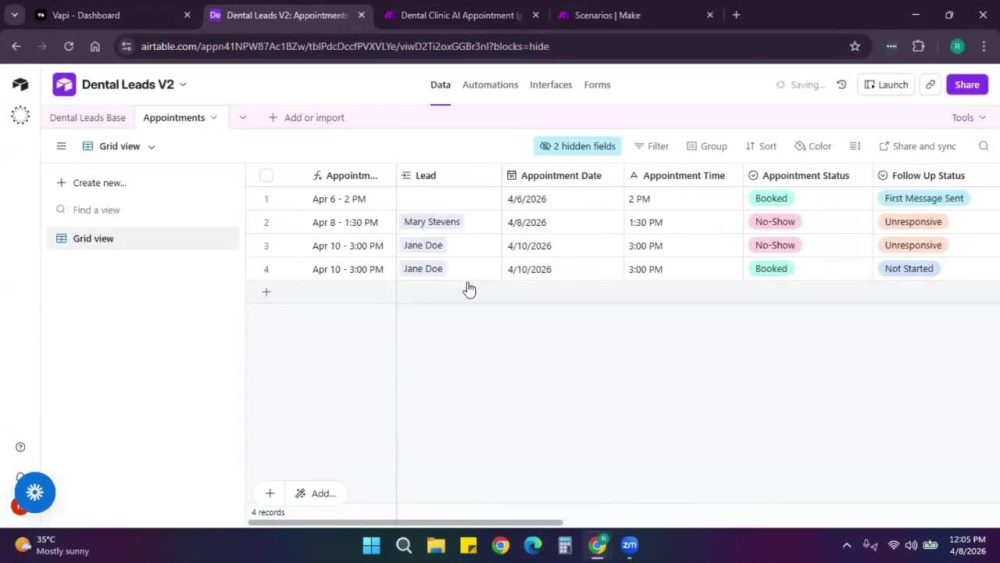The width and height of the screenshot is (1000, 563).
Task: Add a new row with plus icon
Action: point(267,292)
